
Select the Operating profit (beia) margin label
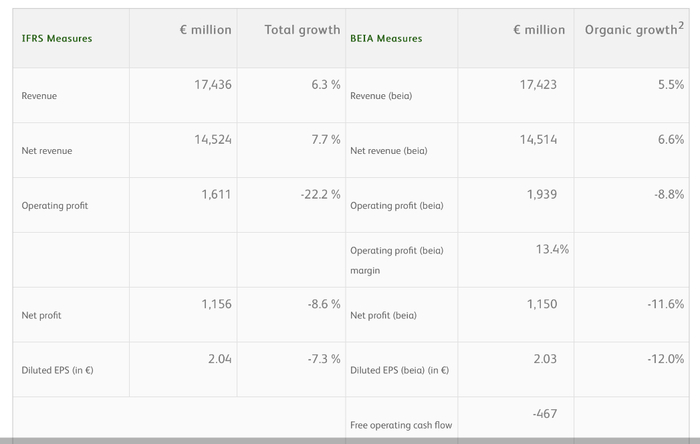[397, 260]
